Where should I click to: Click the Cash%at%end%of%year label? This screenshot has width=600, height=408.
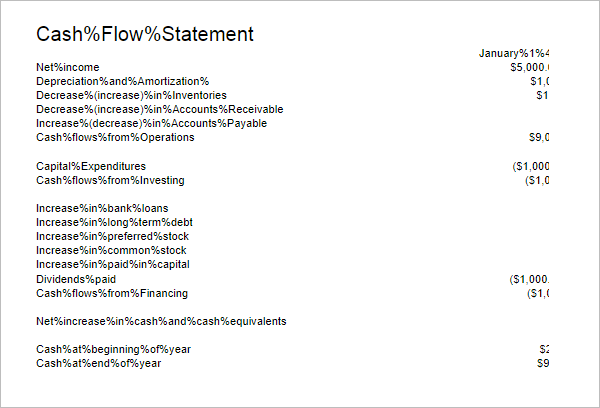[x=99, y=364]
